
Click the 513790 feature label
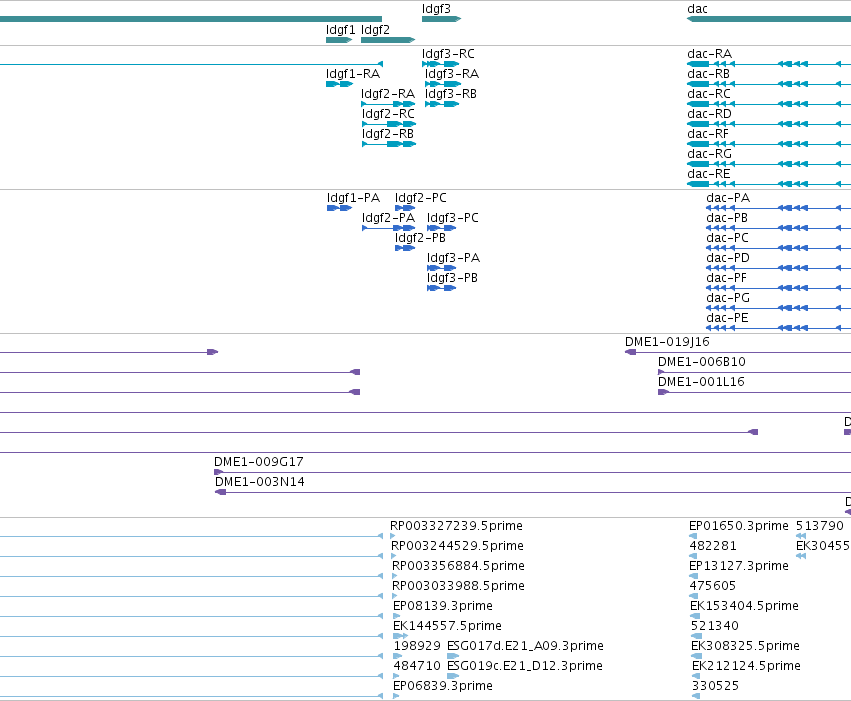coord(820,526)
